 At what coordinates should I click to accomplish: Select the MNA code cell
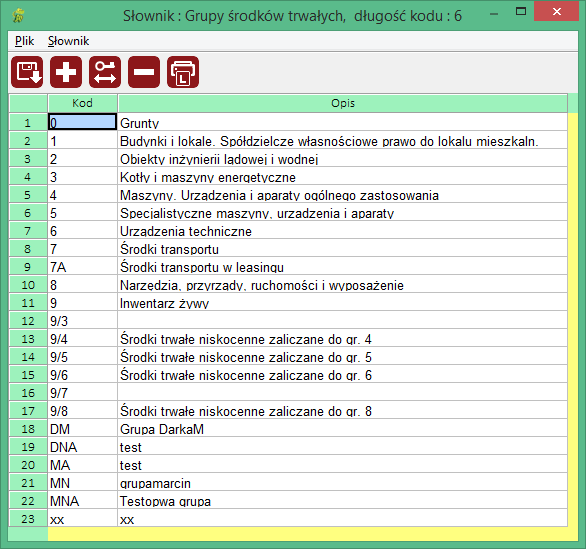point(83,501)
